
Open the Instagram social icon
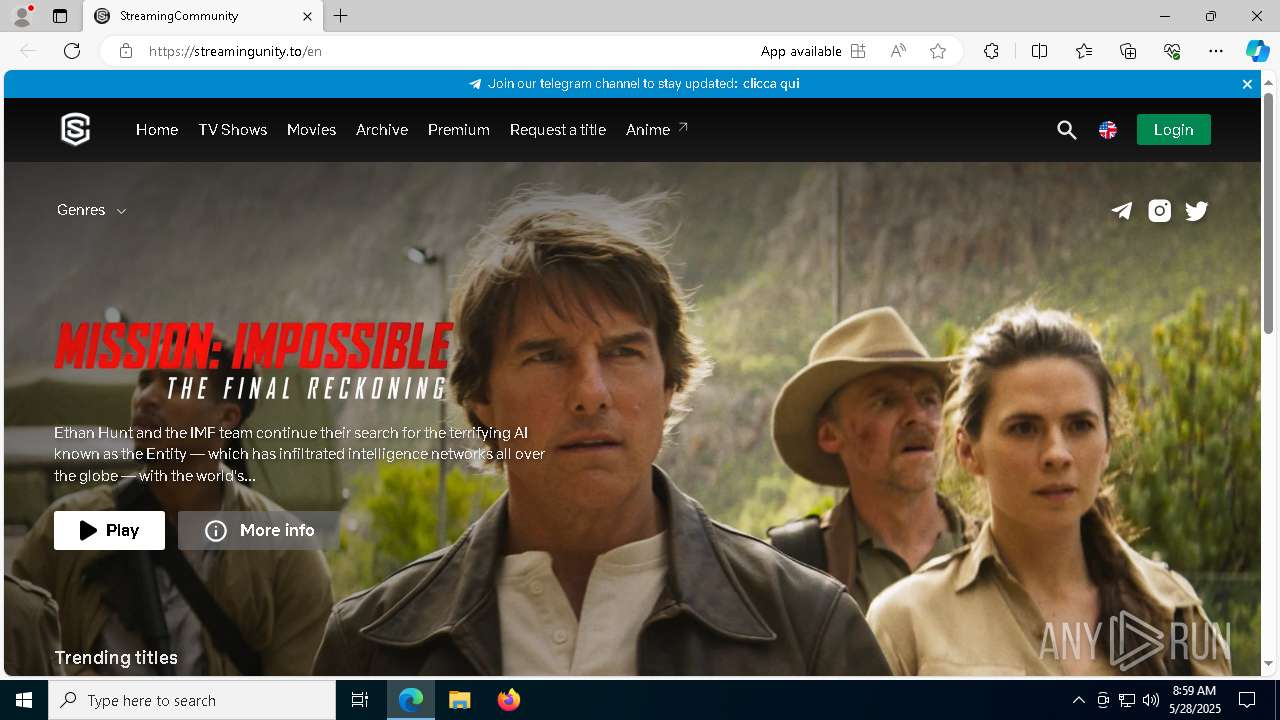1160,211
